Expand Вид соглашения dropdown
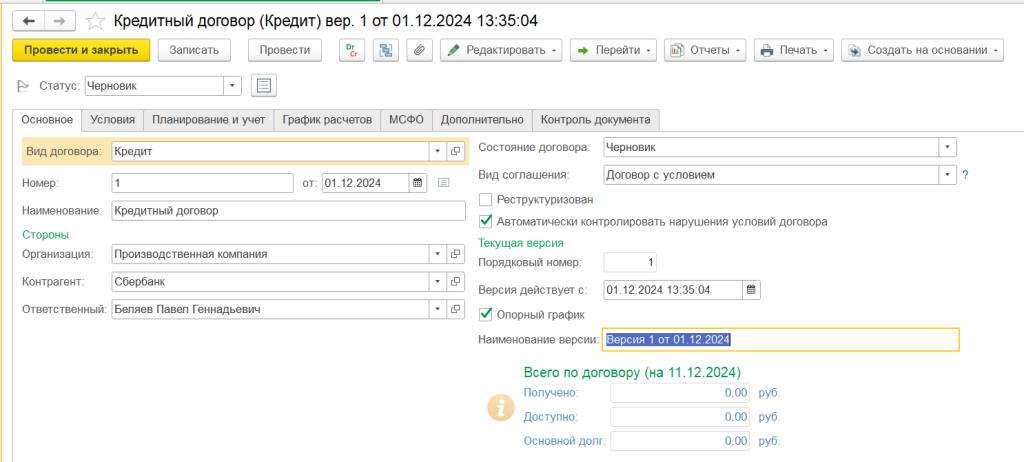The width and height of the screenshot is (1024, 462). (x=948, y=175)
